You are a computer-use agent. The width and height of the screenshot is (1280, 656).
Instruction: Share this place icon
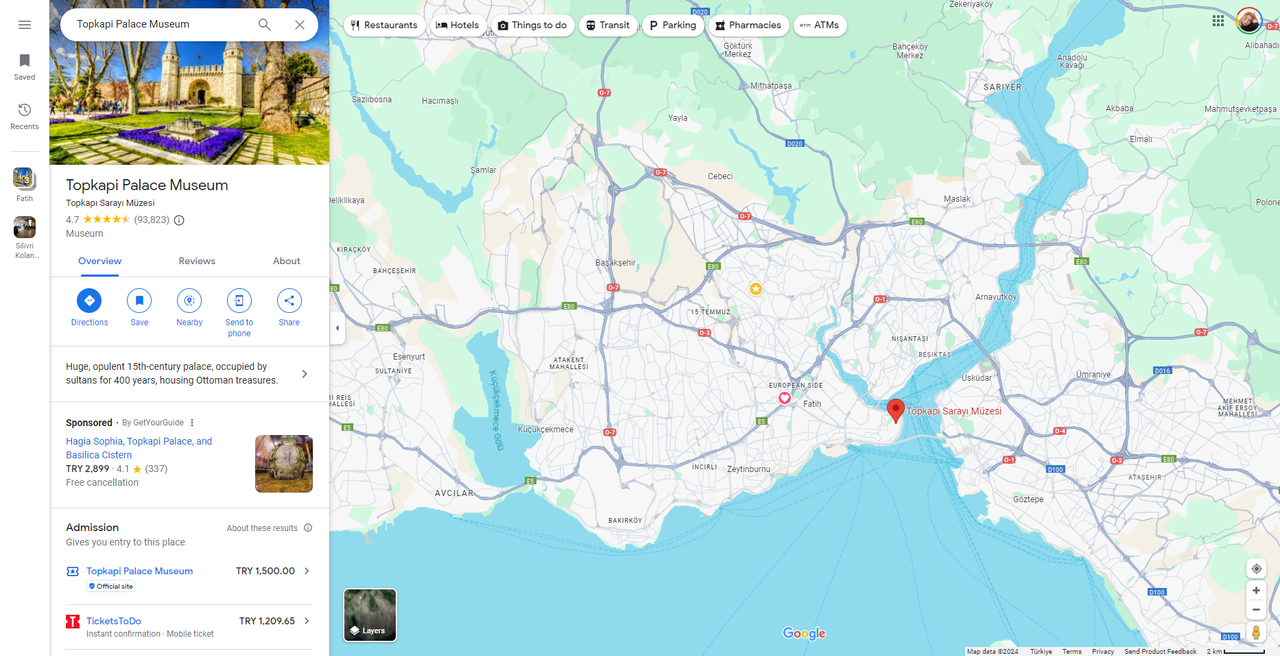(289, 300)
